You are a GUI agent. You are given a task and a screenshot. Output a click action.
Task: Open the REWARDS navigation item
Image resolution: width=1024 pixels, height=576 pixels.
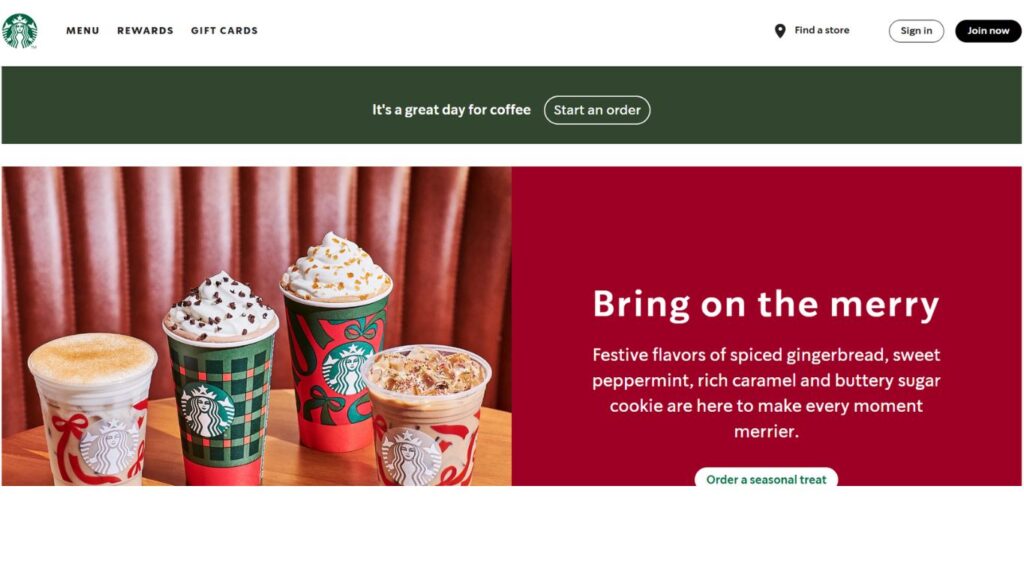pyautogui.click(x=145, y=31)
